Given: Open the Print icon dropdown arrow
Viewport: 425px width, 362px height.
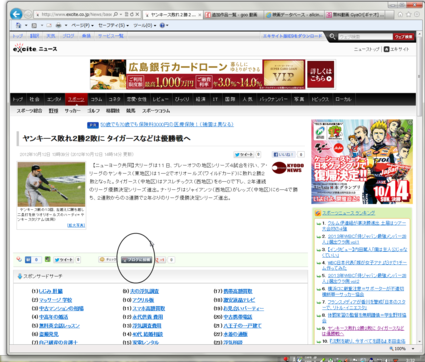Looking at the screenshot, I should click(66, 25).
